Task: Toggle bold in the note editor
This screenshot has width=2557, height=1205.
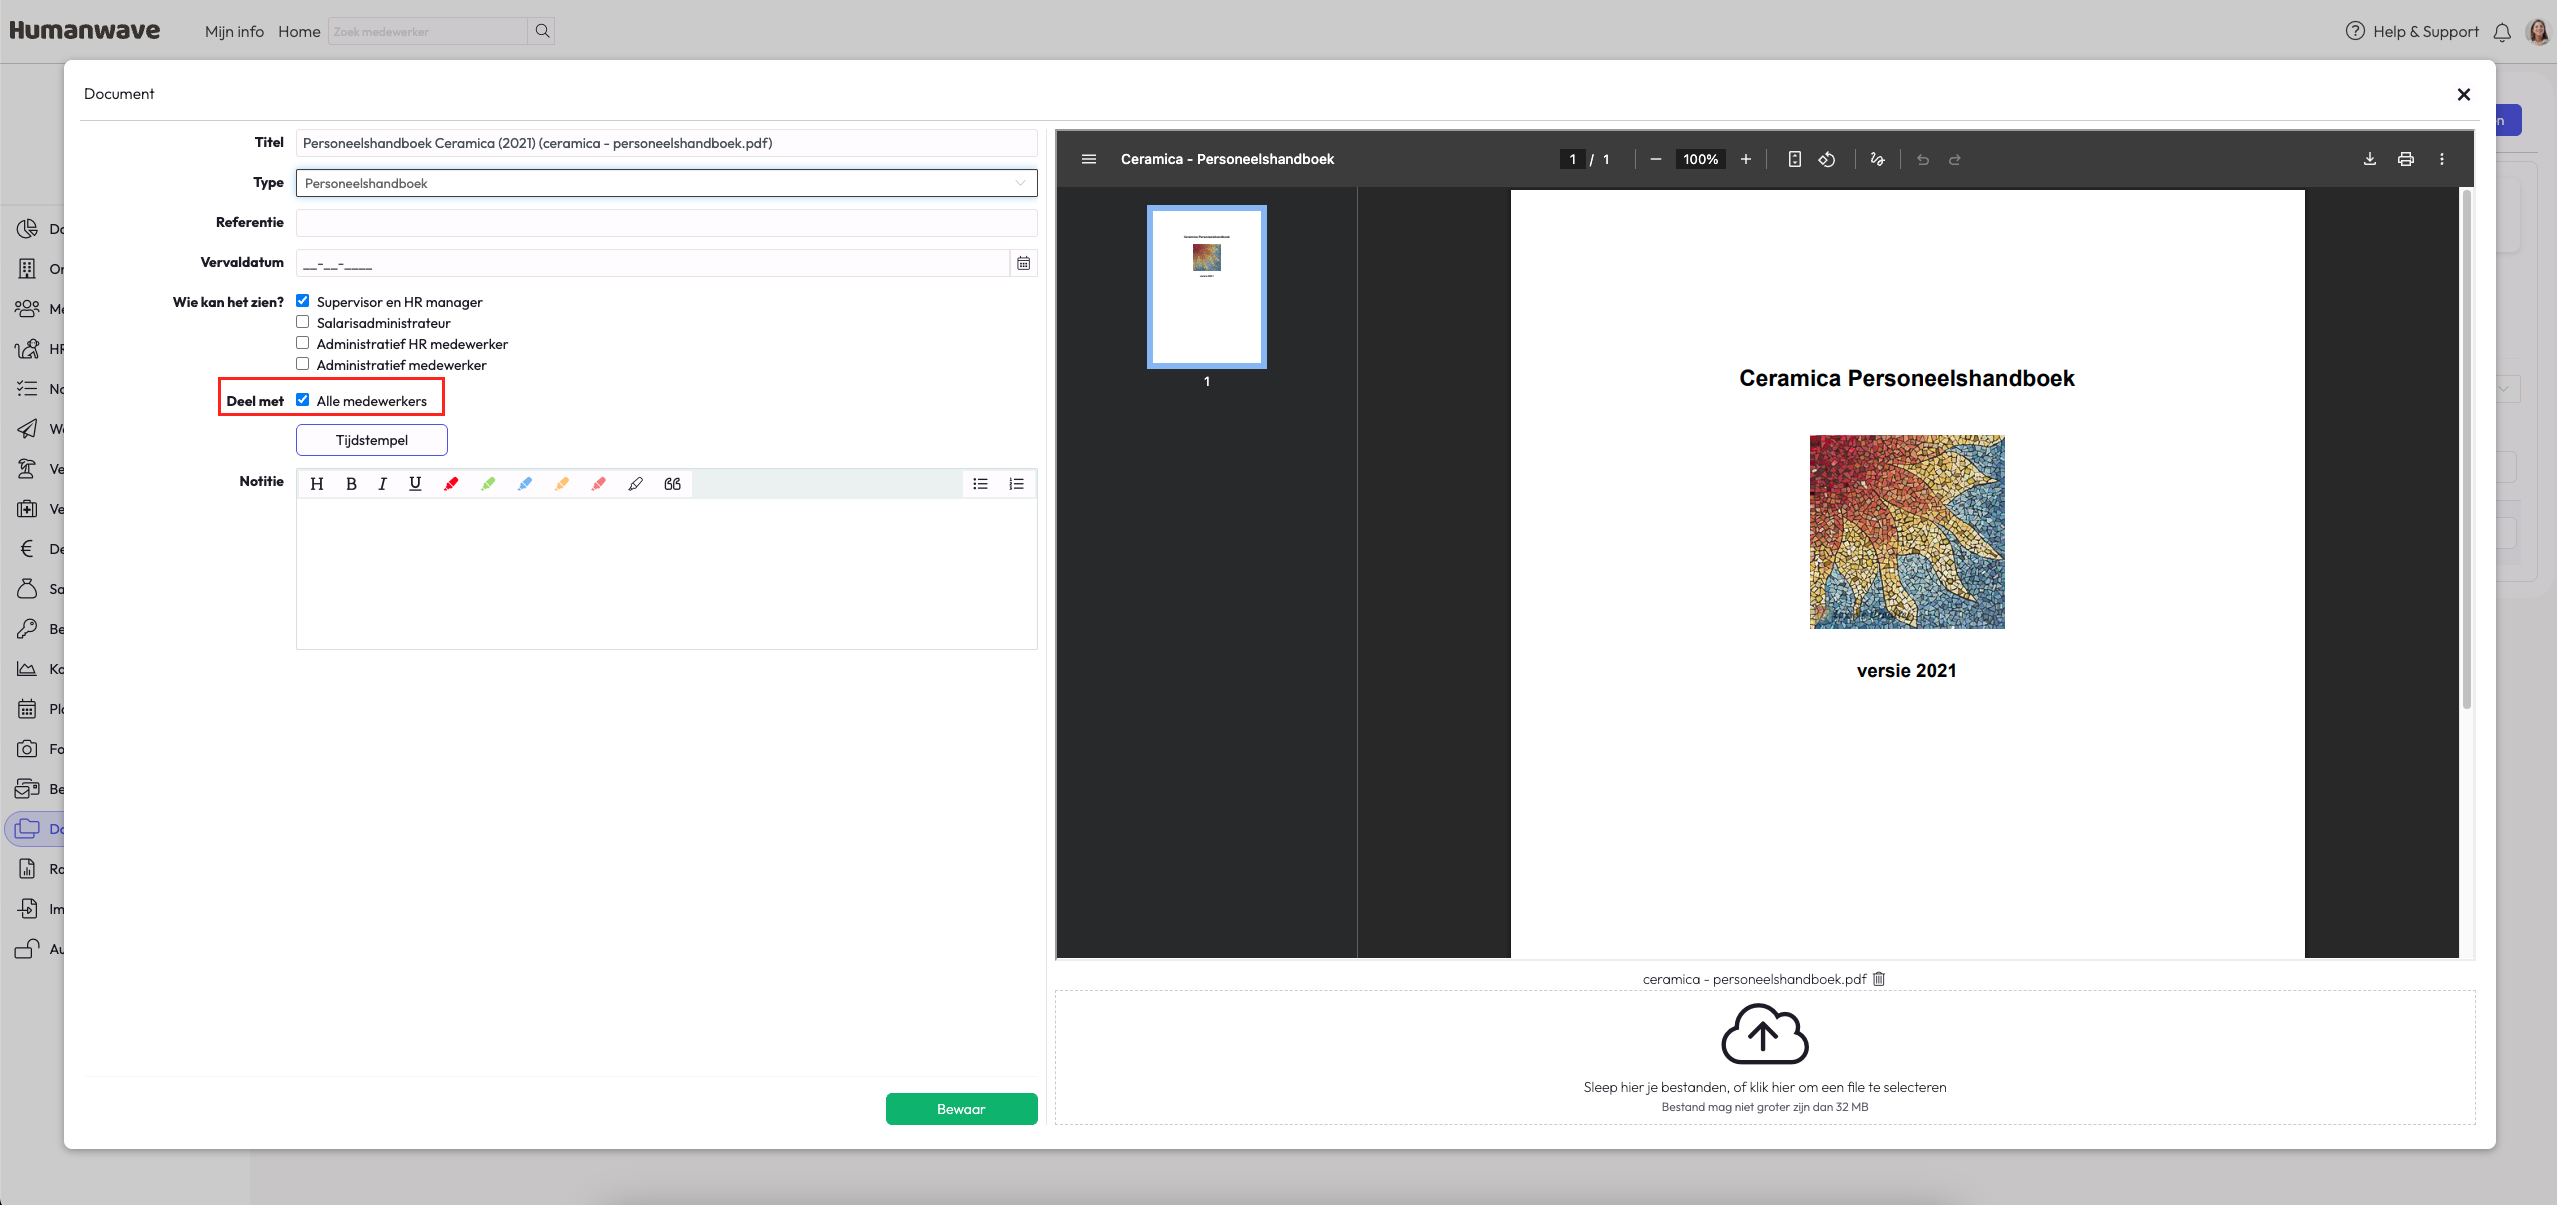Action: [x=351, y=484]
